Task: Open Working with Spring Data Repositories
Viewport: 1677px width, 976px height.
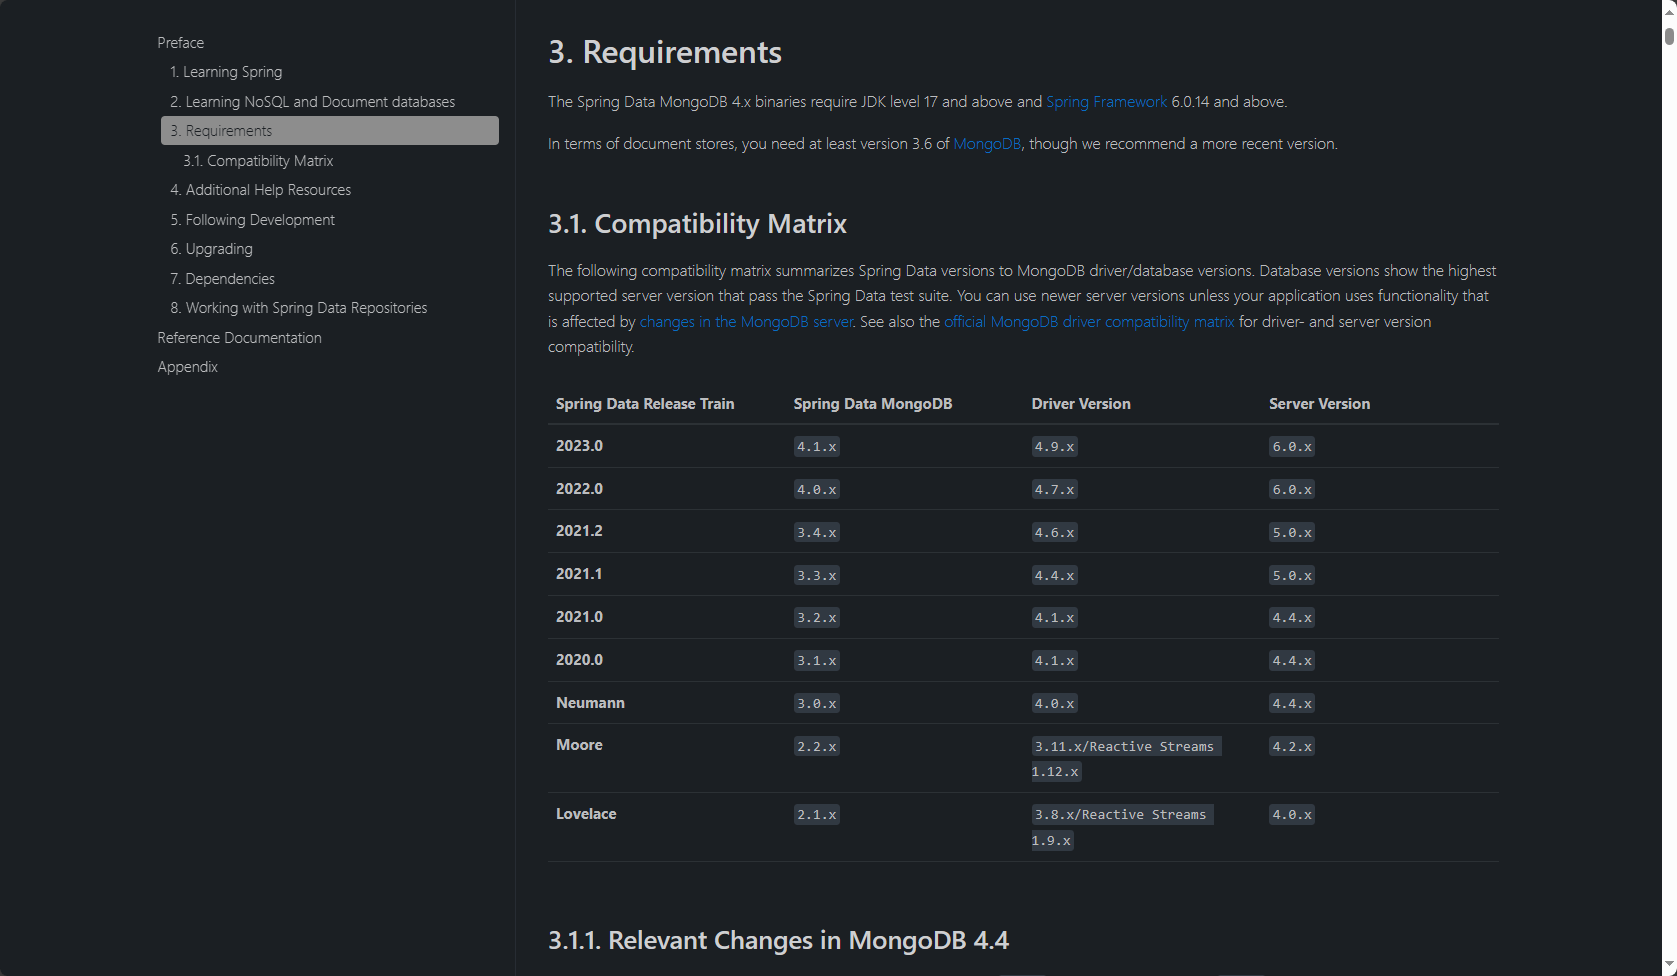Action: point(298,308)
